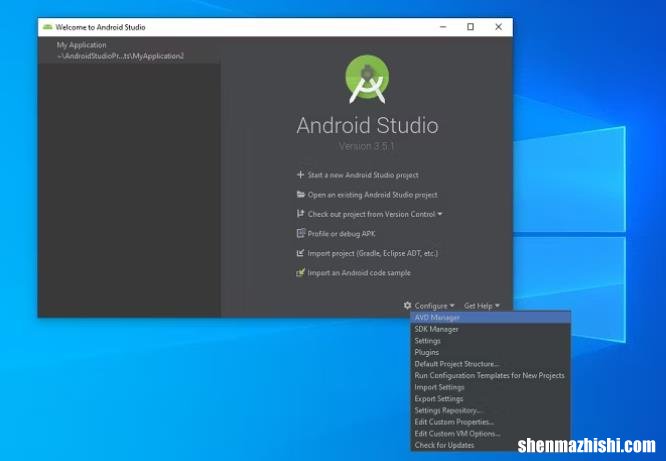This screenshot has height=461, width=666.
Task: Choose Export Settings menu entry
Action: 491,399
